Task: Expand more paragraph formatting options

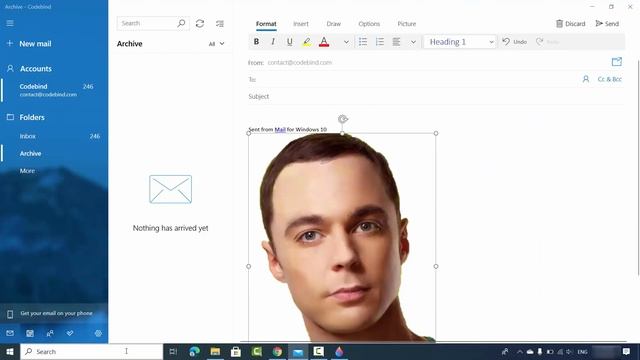Action: tap(413, 42)
